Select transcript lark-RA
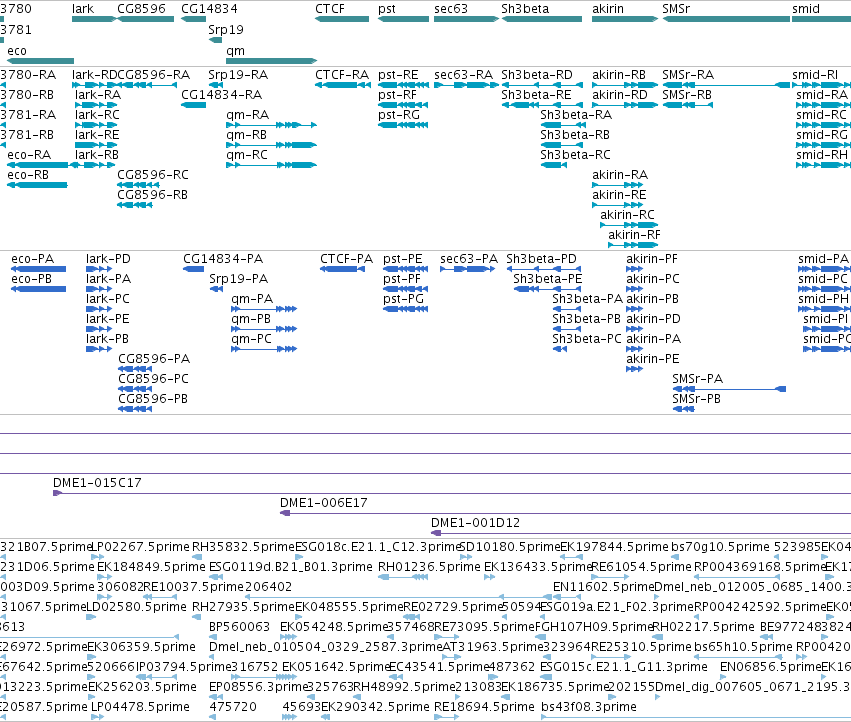The width and height of the screenshot is (851, 722). pyautogui.click(x=97, y=105)
